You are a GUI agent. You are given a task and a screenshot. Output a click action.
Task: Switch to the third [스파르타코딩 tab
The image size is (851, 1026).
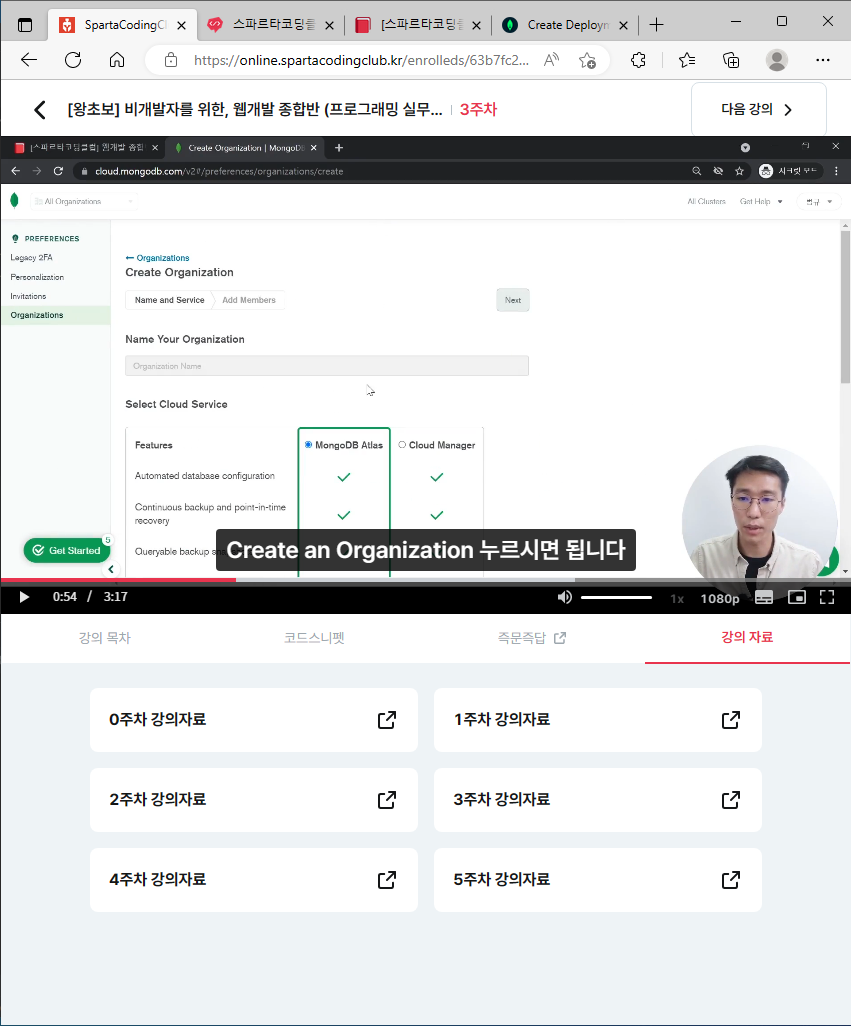pos(417,25)
